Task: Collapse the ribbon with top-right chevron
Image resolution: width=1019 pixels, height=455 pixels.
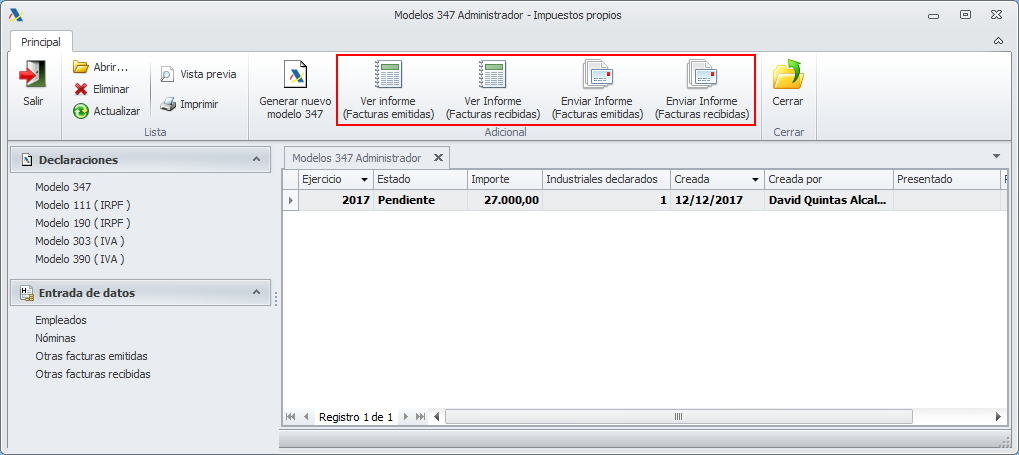Action: tap(998, 41)
